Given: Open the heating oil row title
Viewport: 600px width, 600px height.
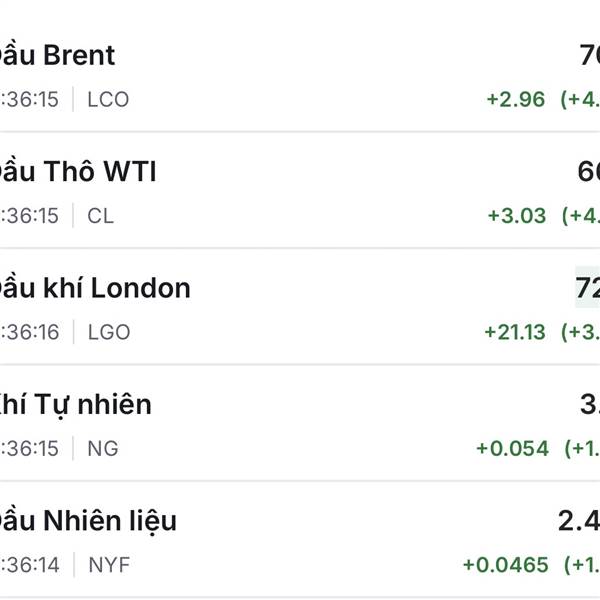Looking at the screenshot, I should point(88,520).
